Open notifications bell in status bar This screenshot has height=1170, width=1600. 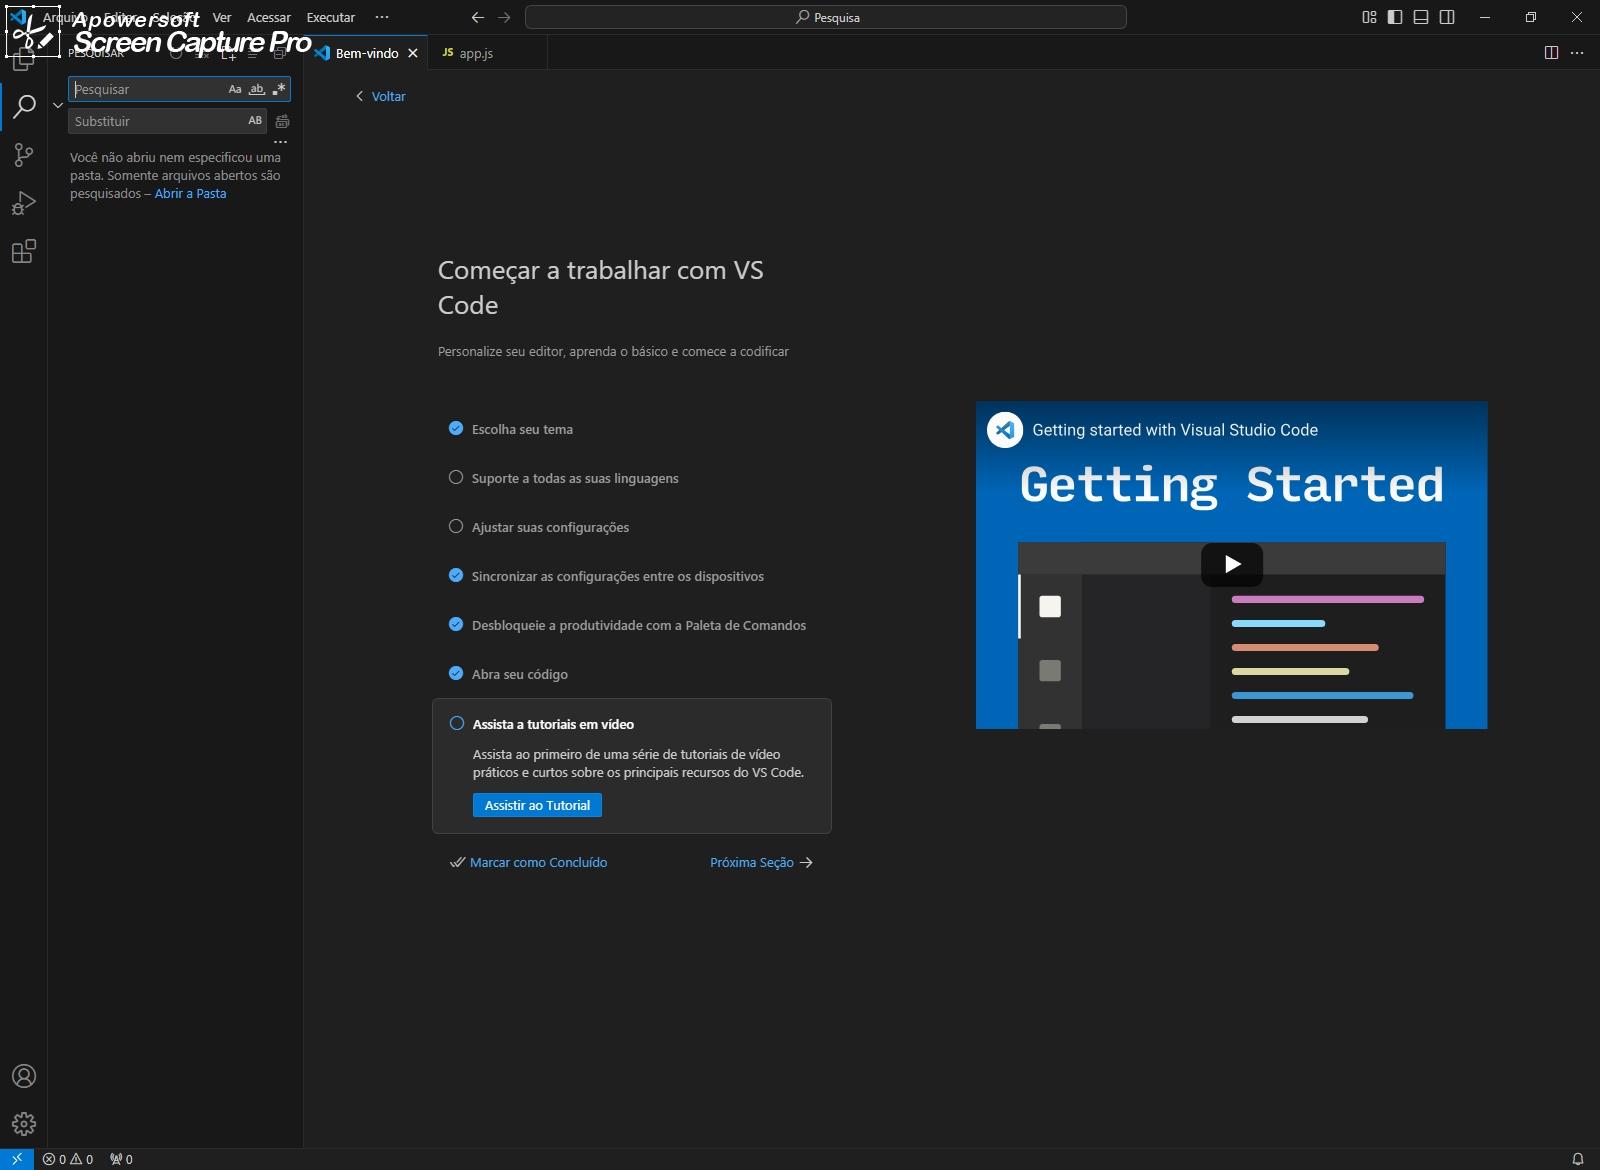[1578, 1159]
